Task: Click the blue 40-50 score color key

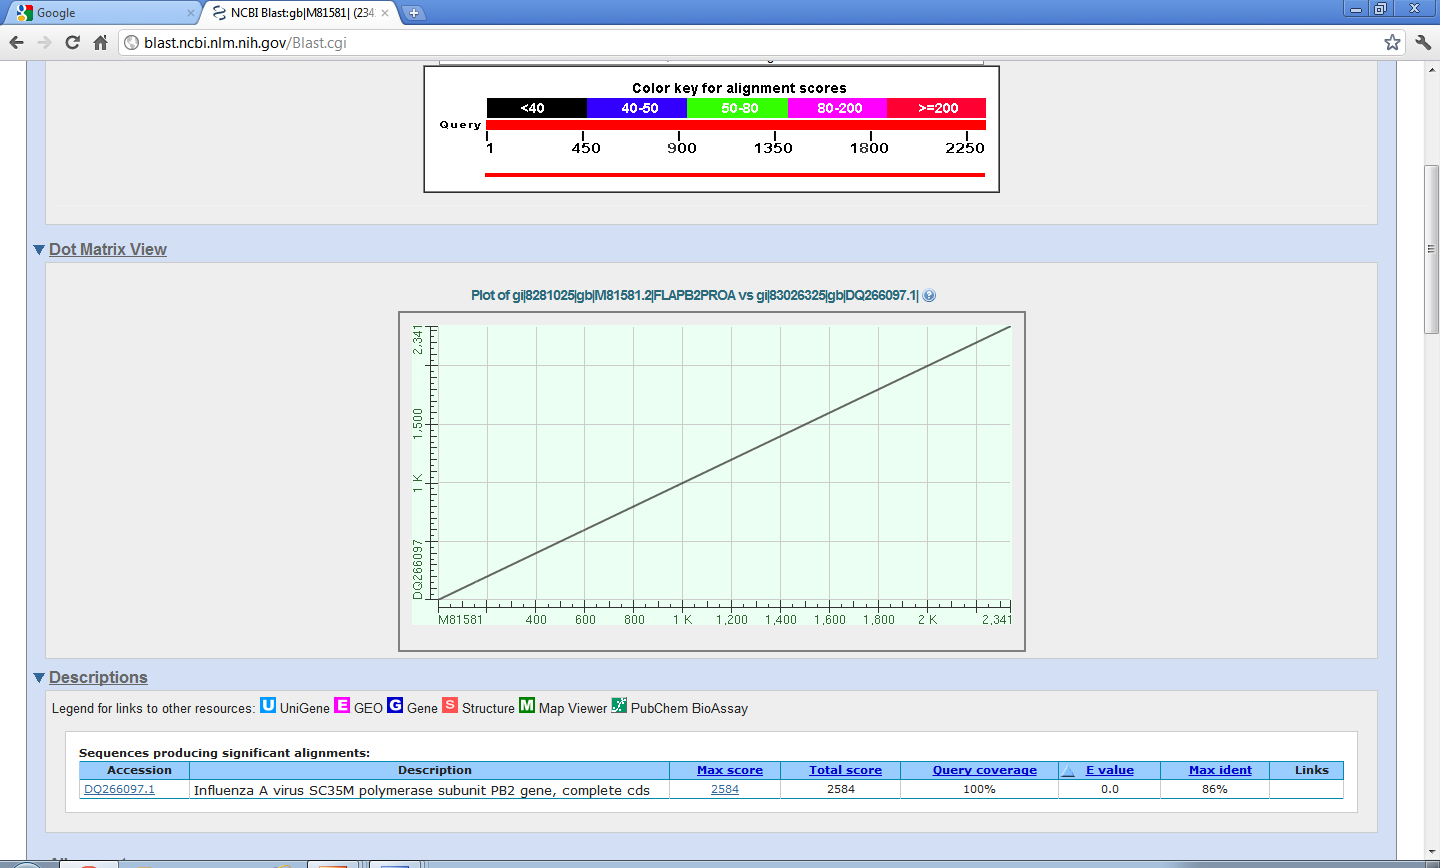Action: (x=637, y=108)
